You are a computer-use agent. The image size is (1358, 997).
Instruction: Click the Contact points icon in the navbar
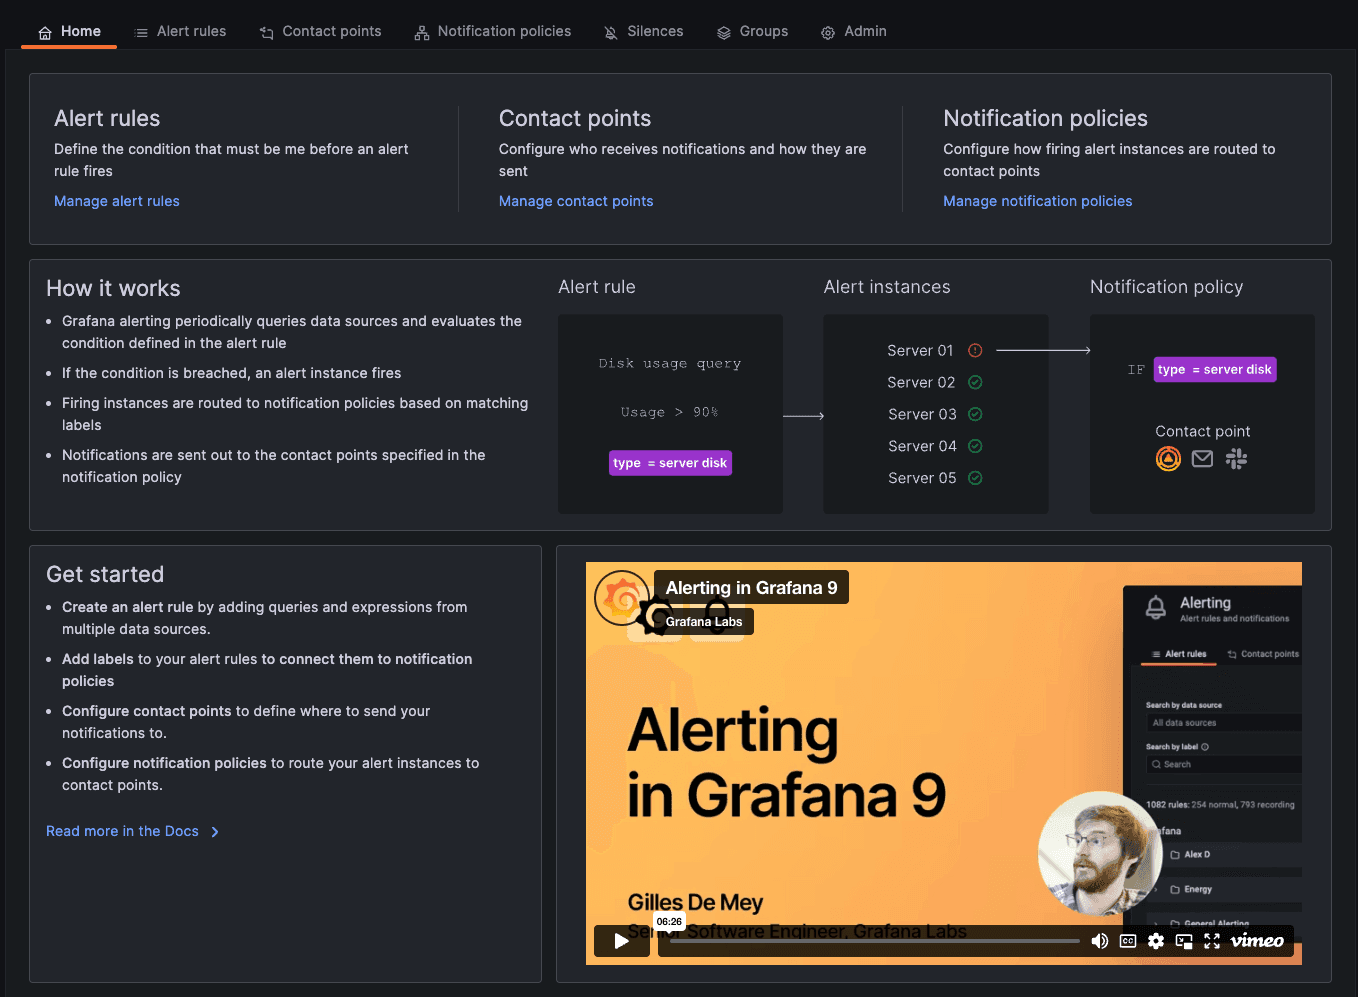click(265, 32)
